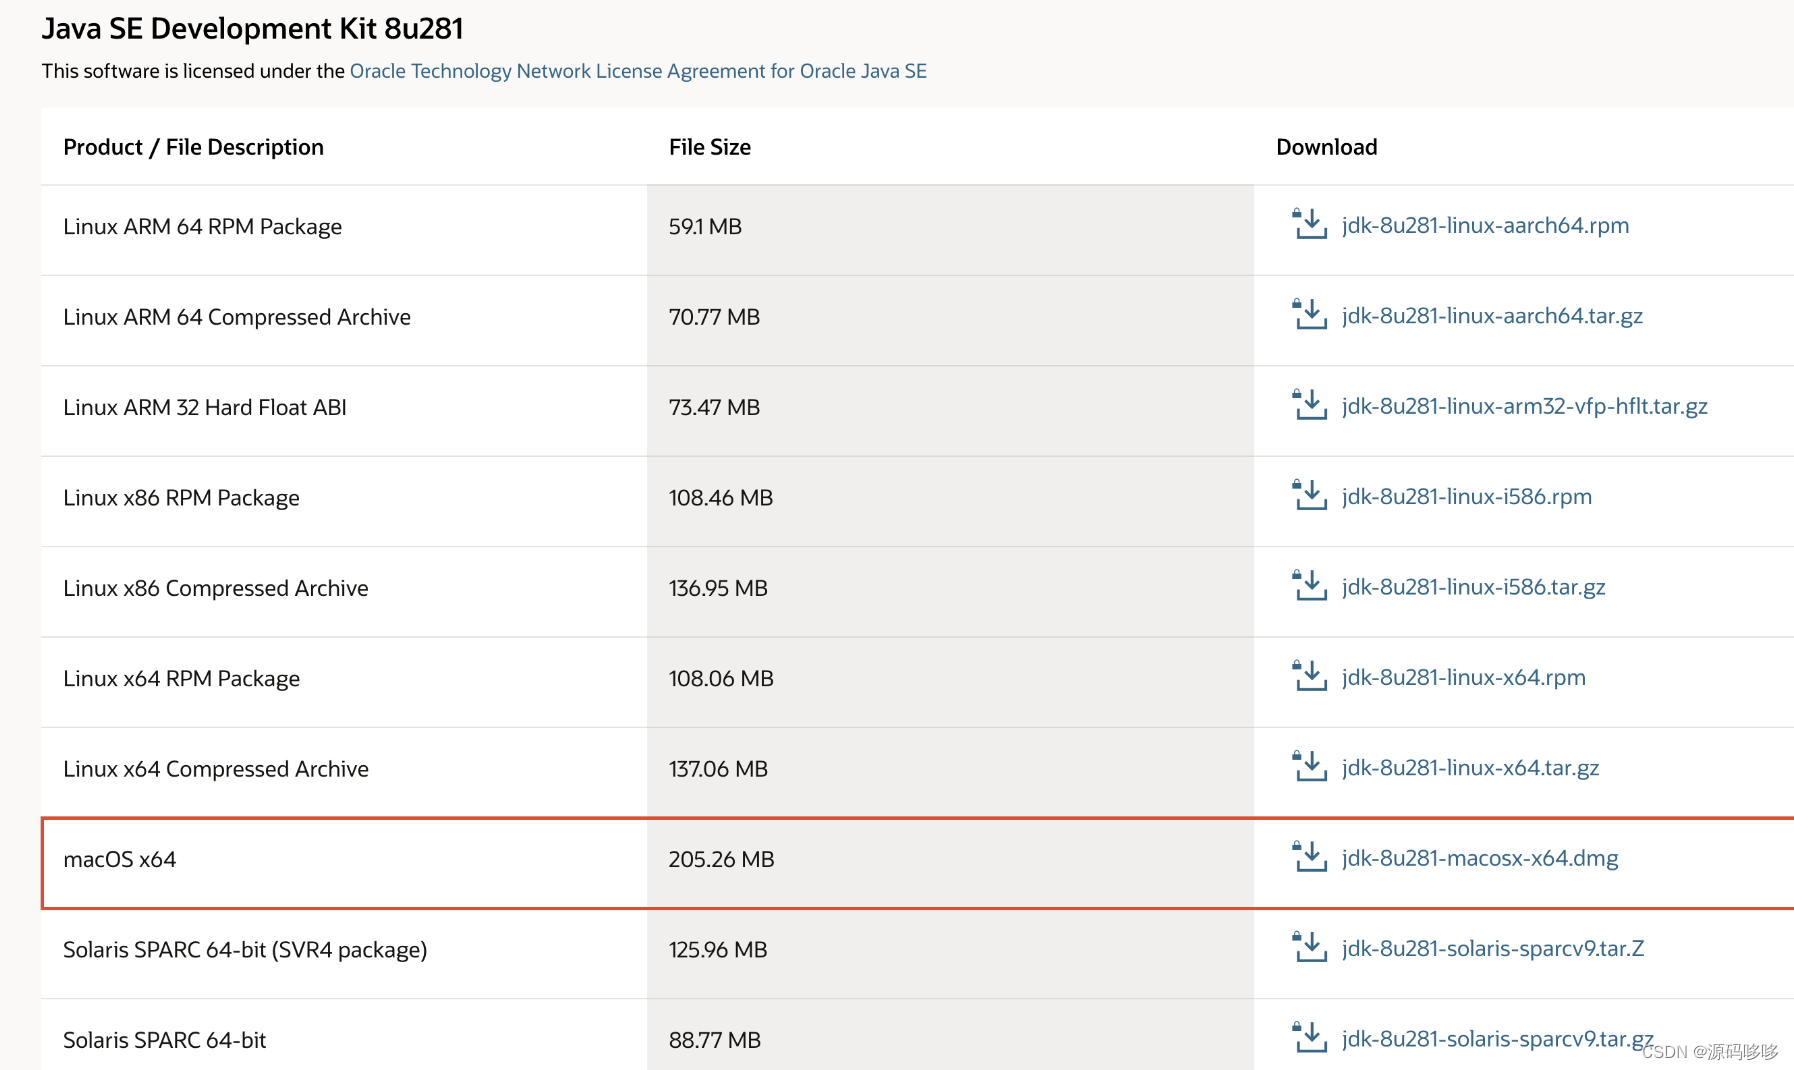Select the '70.77 MB' file size
The height and width of the screenshot is (1070, 1794).
pos(714,317)
